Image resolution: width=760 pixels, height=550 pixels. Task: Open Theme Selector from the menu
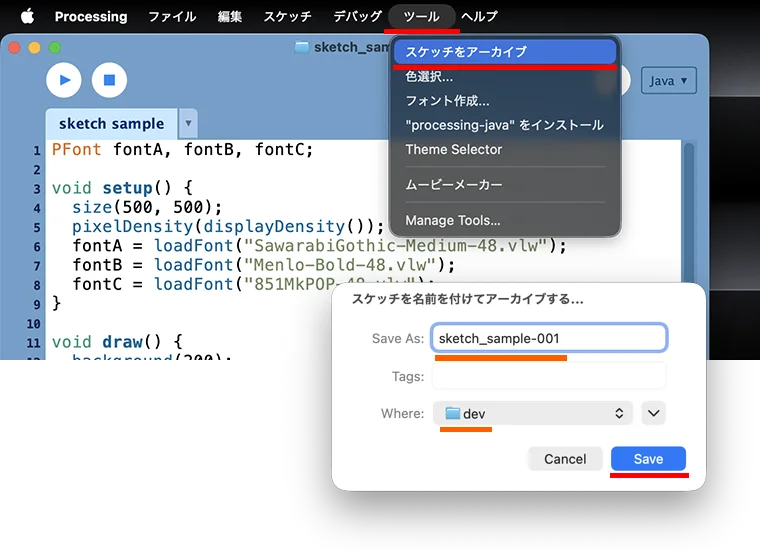pyautogui.click(x=505, y=149)
